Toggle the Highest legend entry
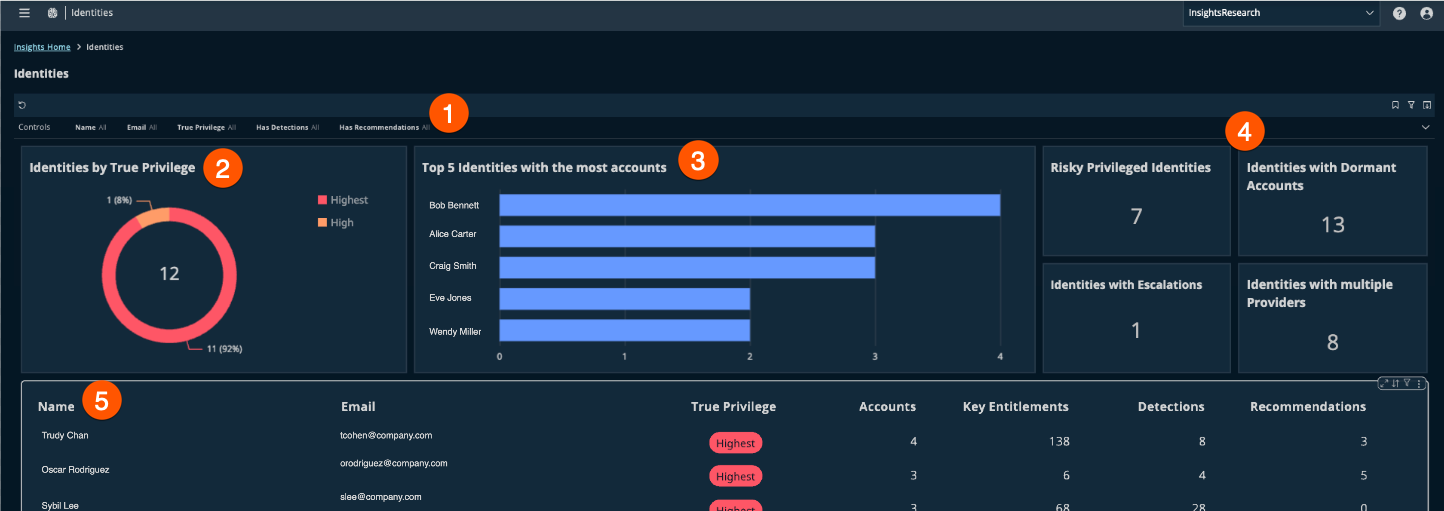This screenshot has height=511, width=1444. coord(342,200)
